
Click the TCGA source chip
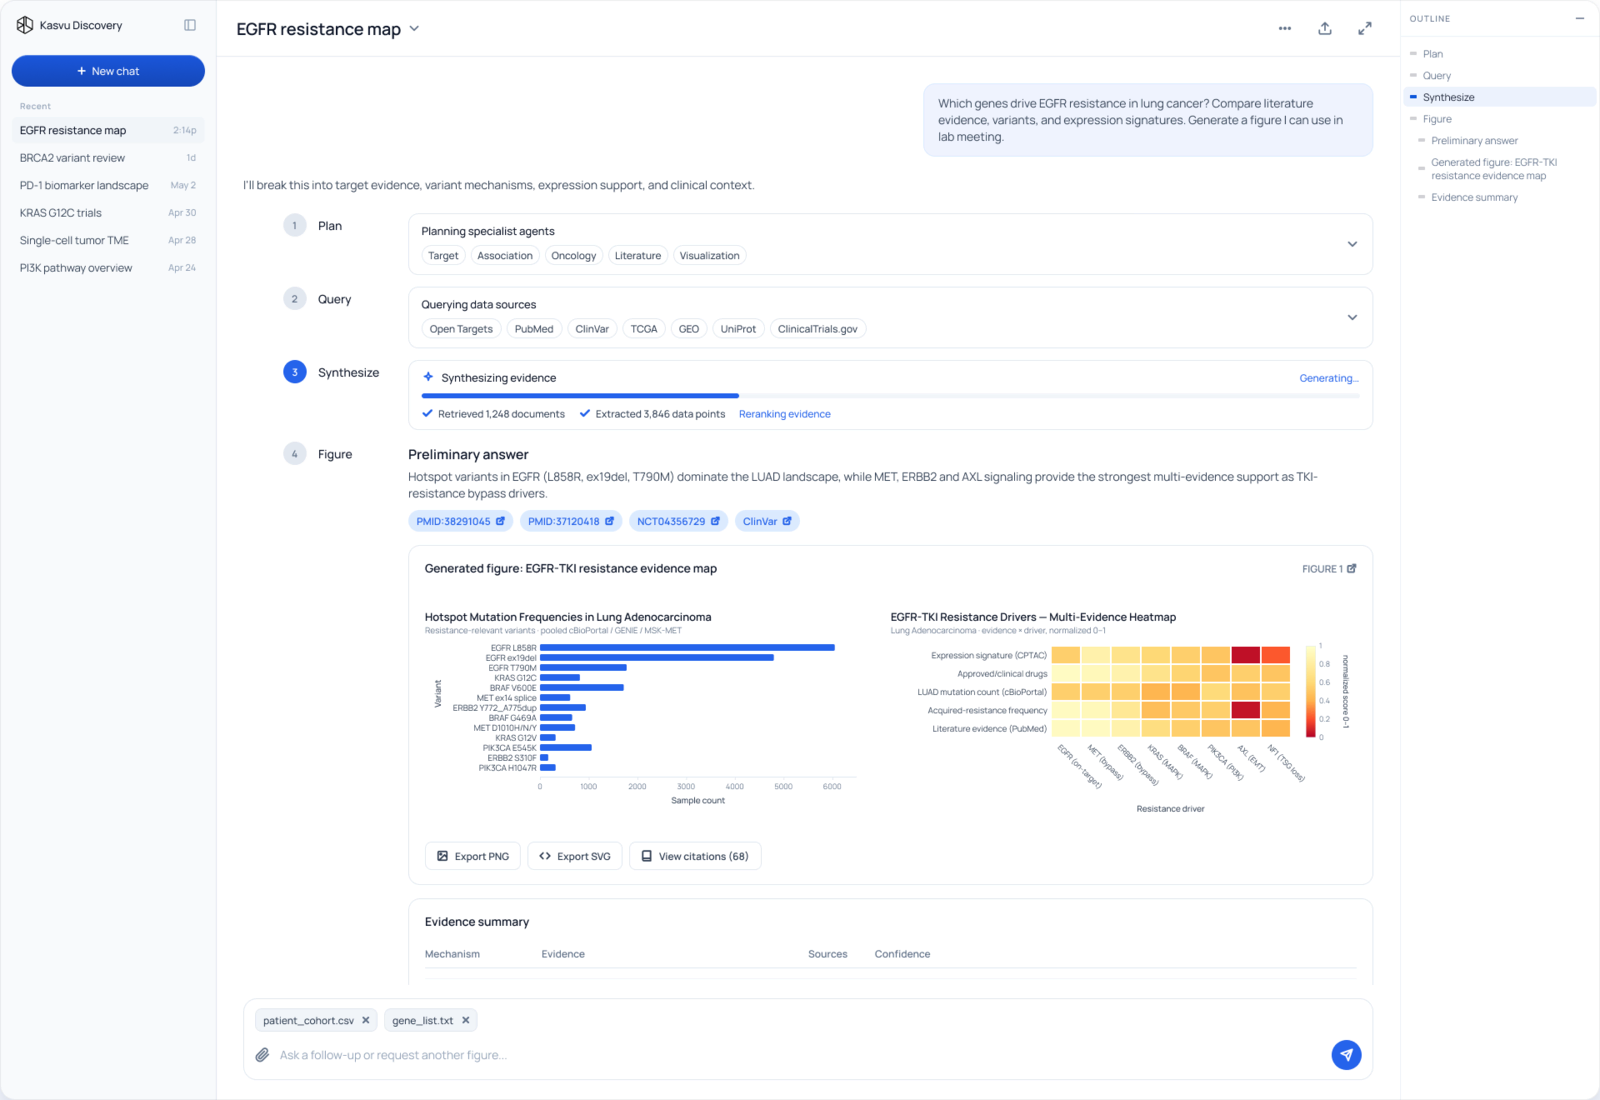point(644,329)
